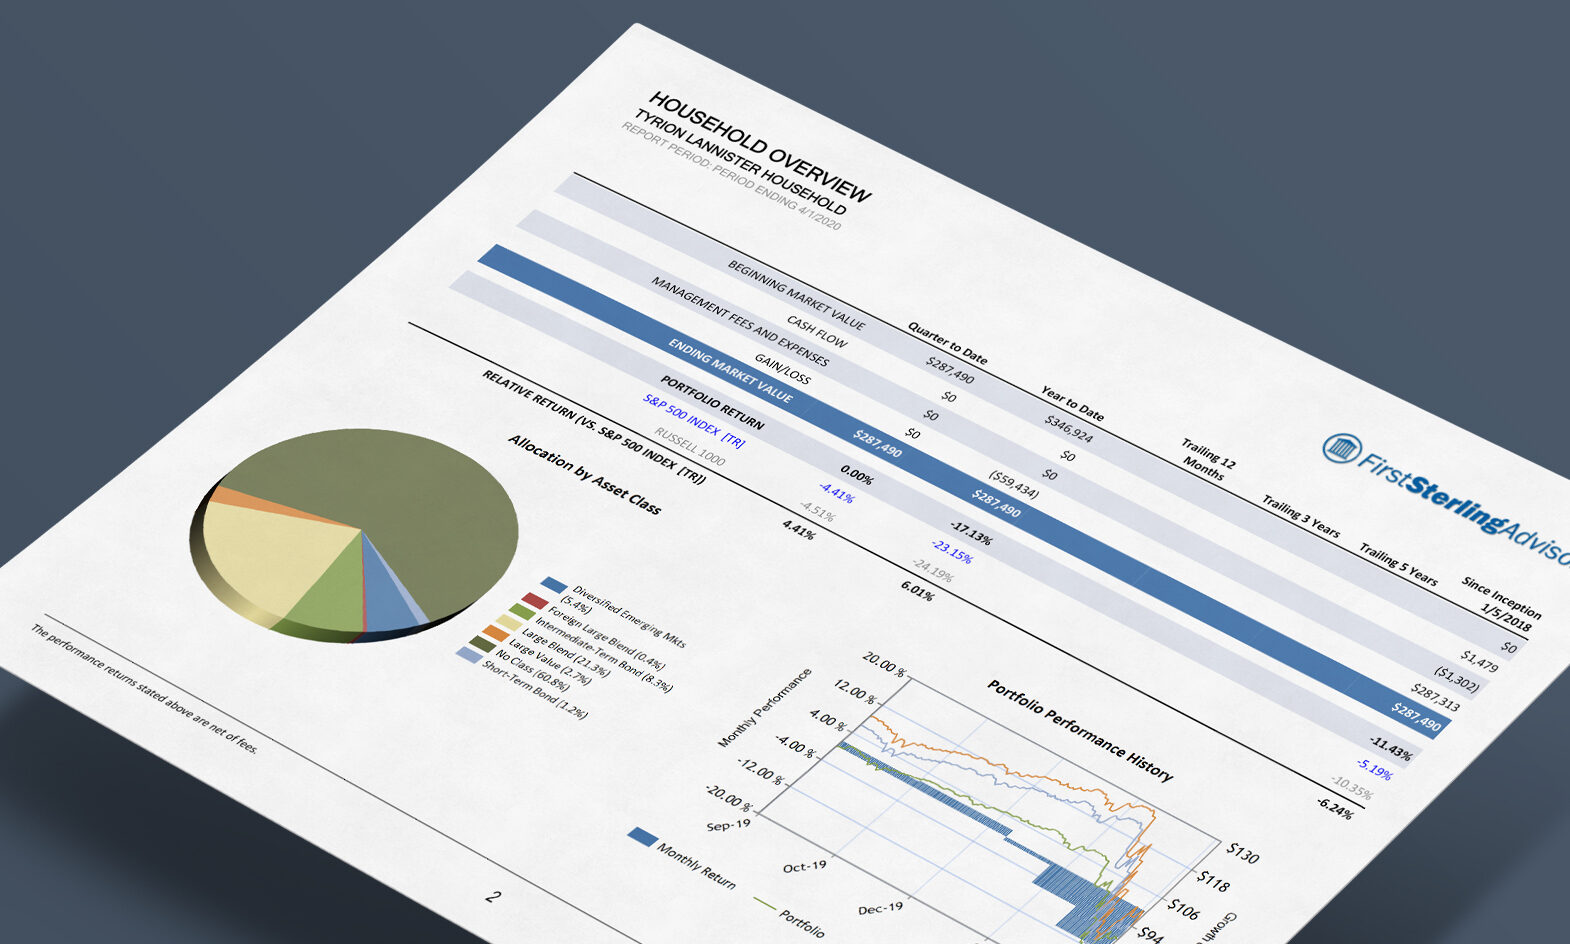Click the -6.24% relative return value
This screenshot has width=1570, height=944.
1334,808
